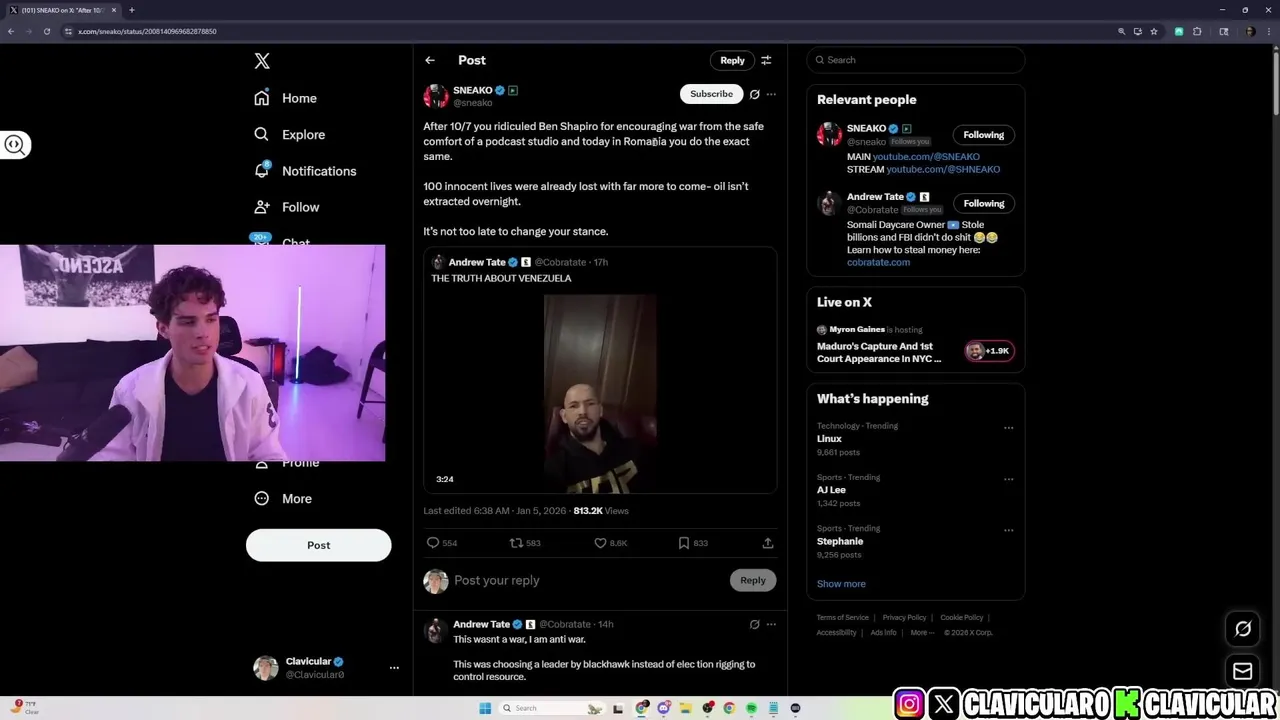Image resolution: width=1280 pixels, height=720 pixels.
Task: Click the Post your reply field
Action: coord(590,580)
